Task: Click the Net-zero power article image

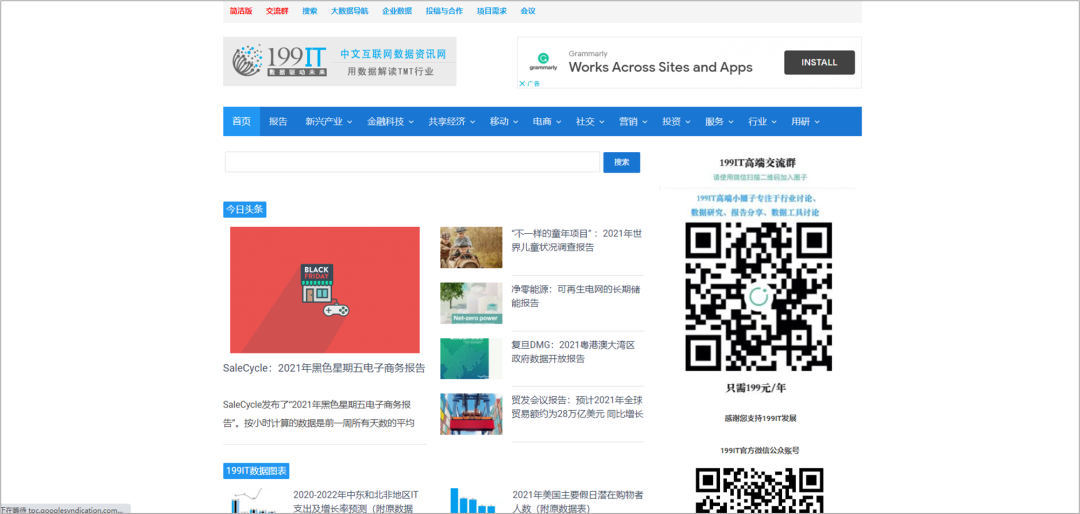Action: [x=471, y=303]
